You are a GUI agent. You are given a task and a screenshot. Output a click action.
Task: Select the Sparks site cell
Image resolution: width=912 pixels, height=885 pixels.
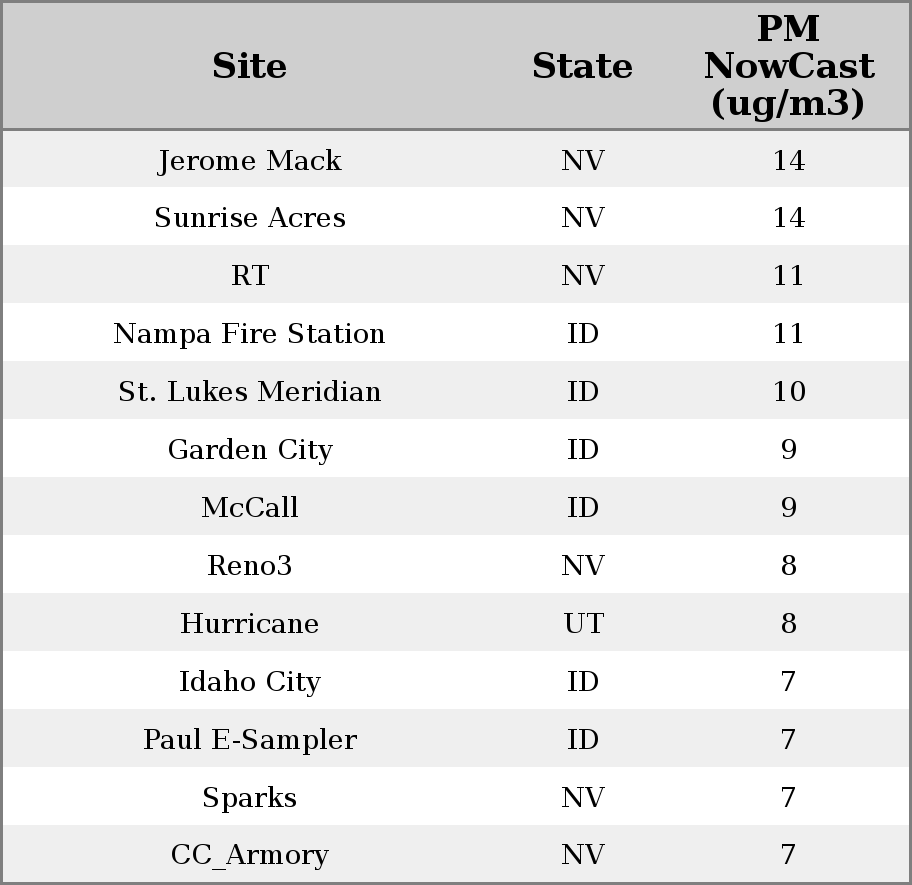(x=250, y=798)
